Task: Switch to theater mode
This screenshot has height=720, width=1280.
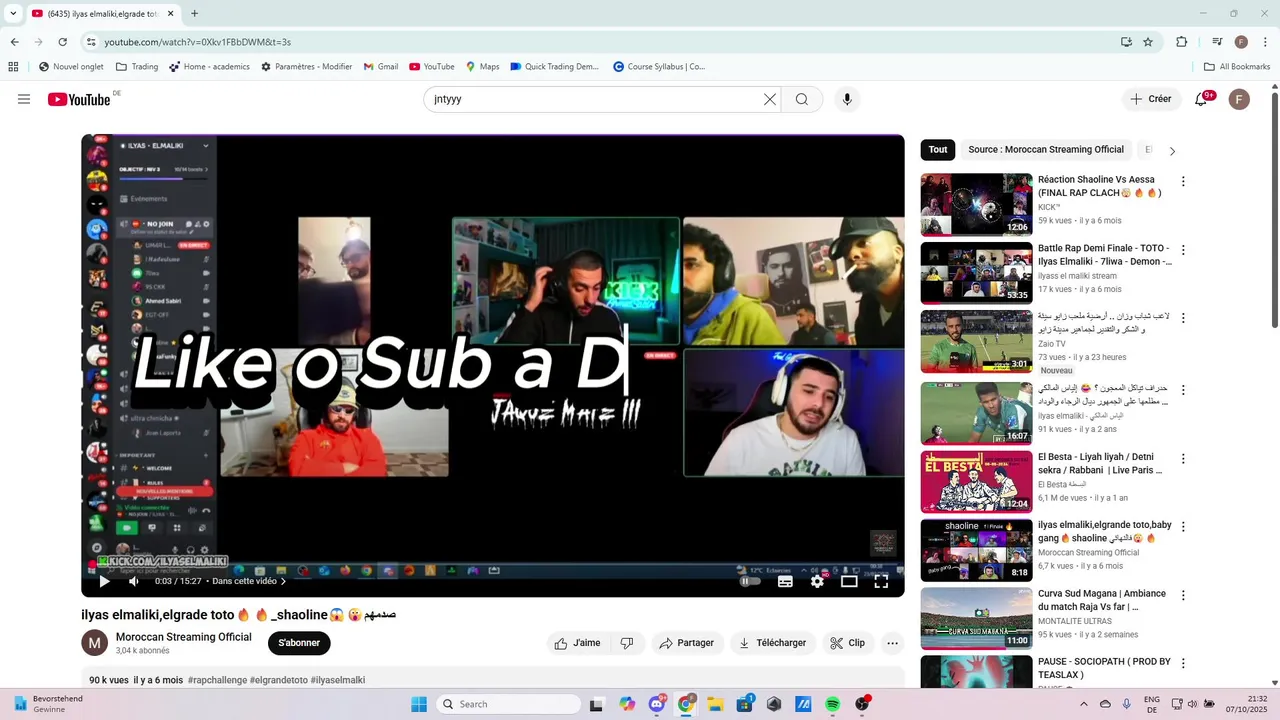Action: (849, 581)
